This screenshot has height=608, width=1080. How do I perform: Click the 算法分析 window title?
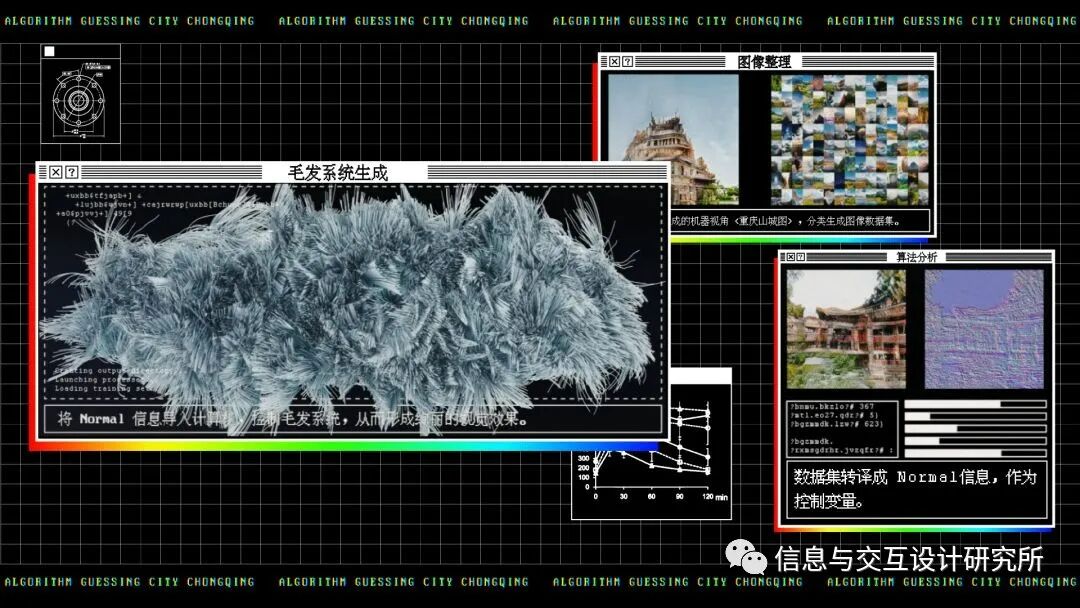point(916,257)
